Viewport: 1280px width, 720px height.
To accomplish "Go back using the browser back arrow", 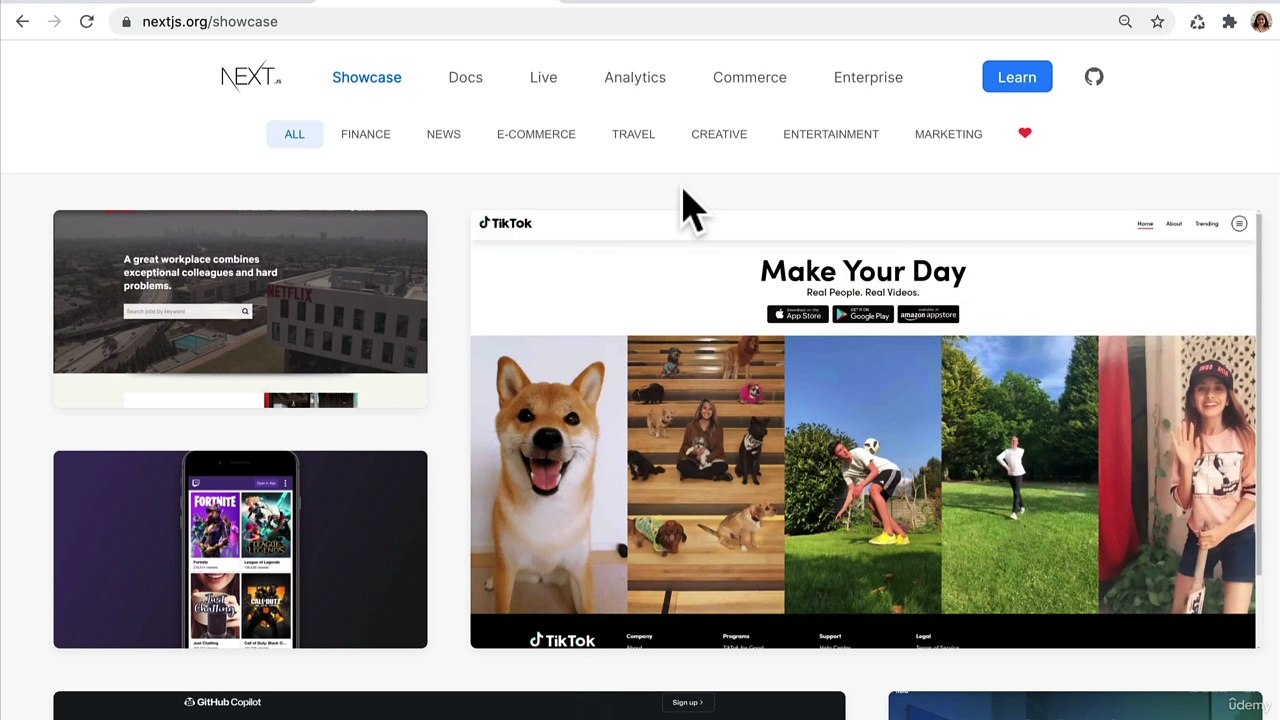I will point(22,21).
